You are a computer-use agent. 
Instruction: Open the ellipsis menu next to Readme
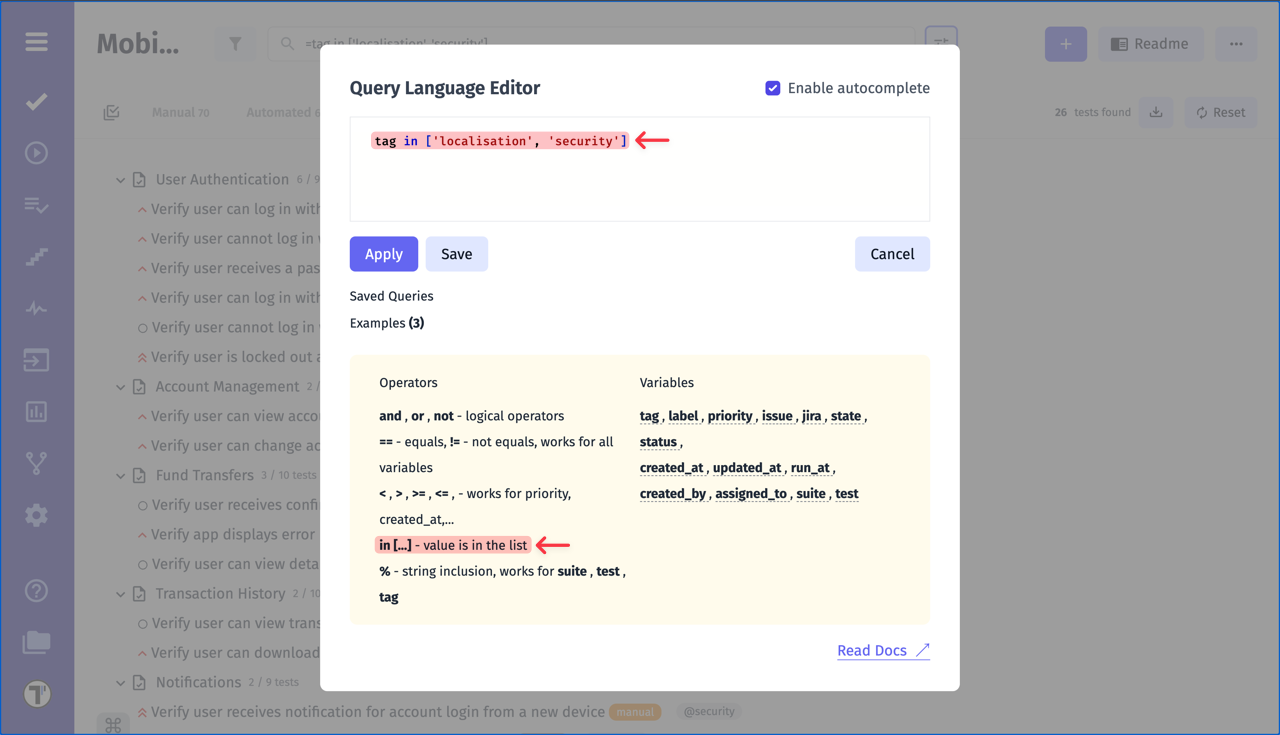(1236, 44)
